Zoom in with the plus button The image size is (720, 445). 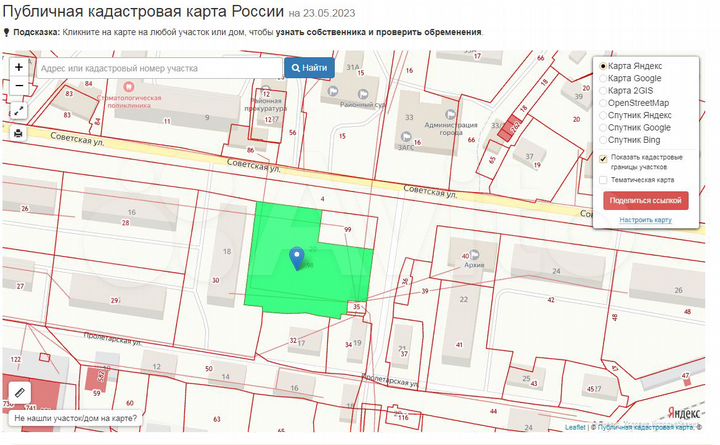[x=19, y=68]
